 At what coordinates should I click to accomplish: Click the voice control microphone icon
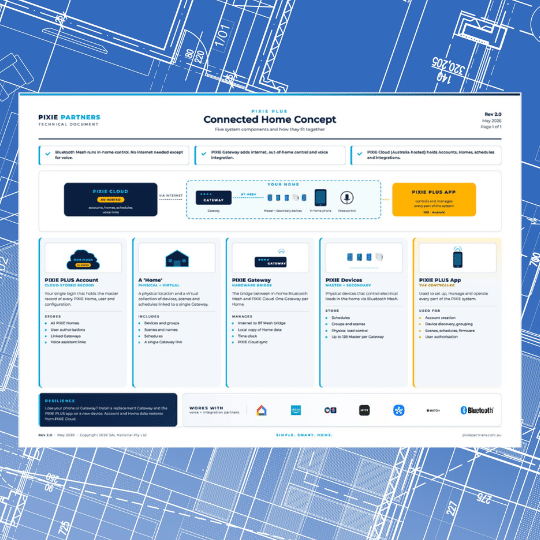(x=347, y=198)
